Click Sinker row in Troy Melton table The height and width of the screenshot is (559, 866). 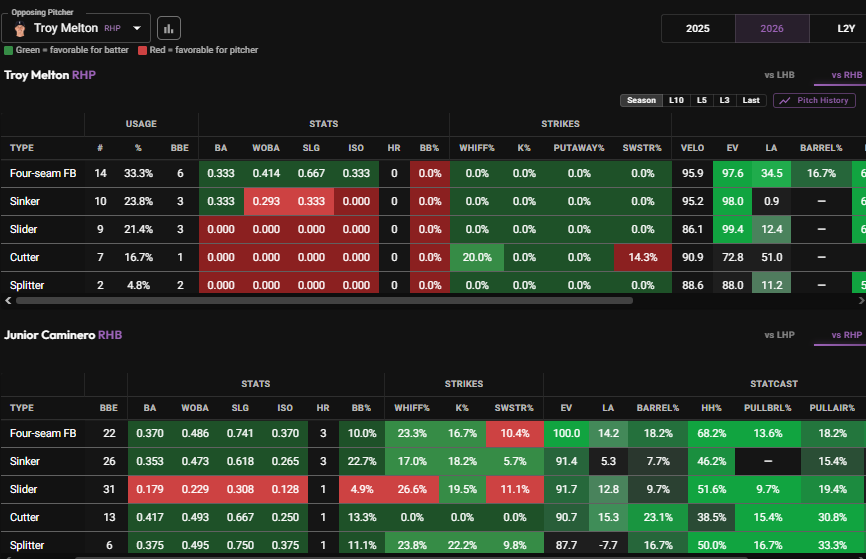433,202
